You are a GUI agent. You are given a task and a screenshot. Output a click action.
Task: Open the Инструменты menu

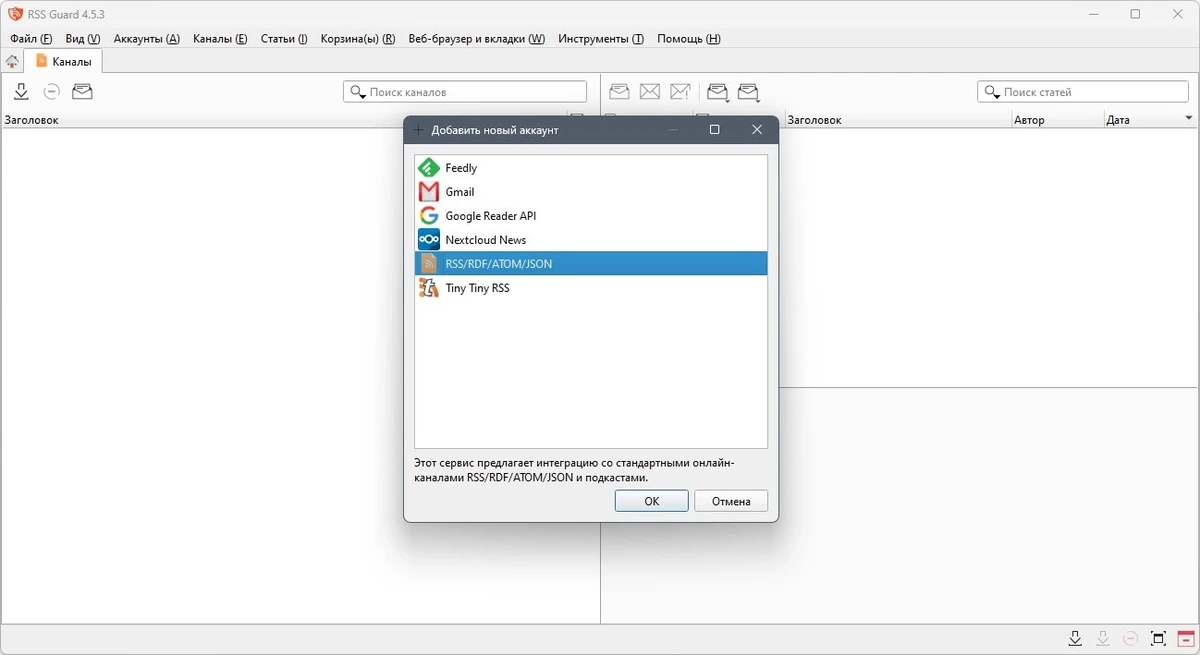[601, 39]
